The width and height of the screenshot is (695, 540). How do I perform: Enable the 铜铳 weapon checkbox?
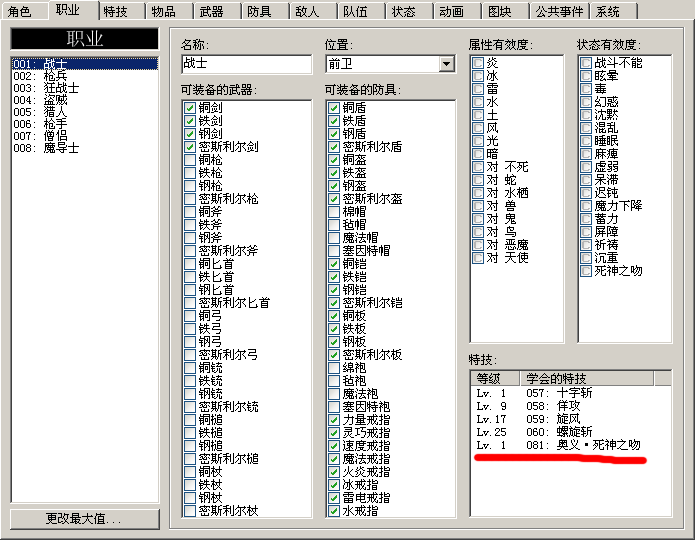(190, 368)
